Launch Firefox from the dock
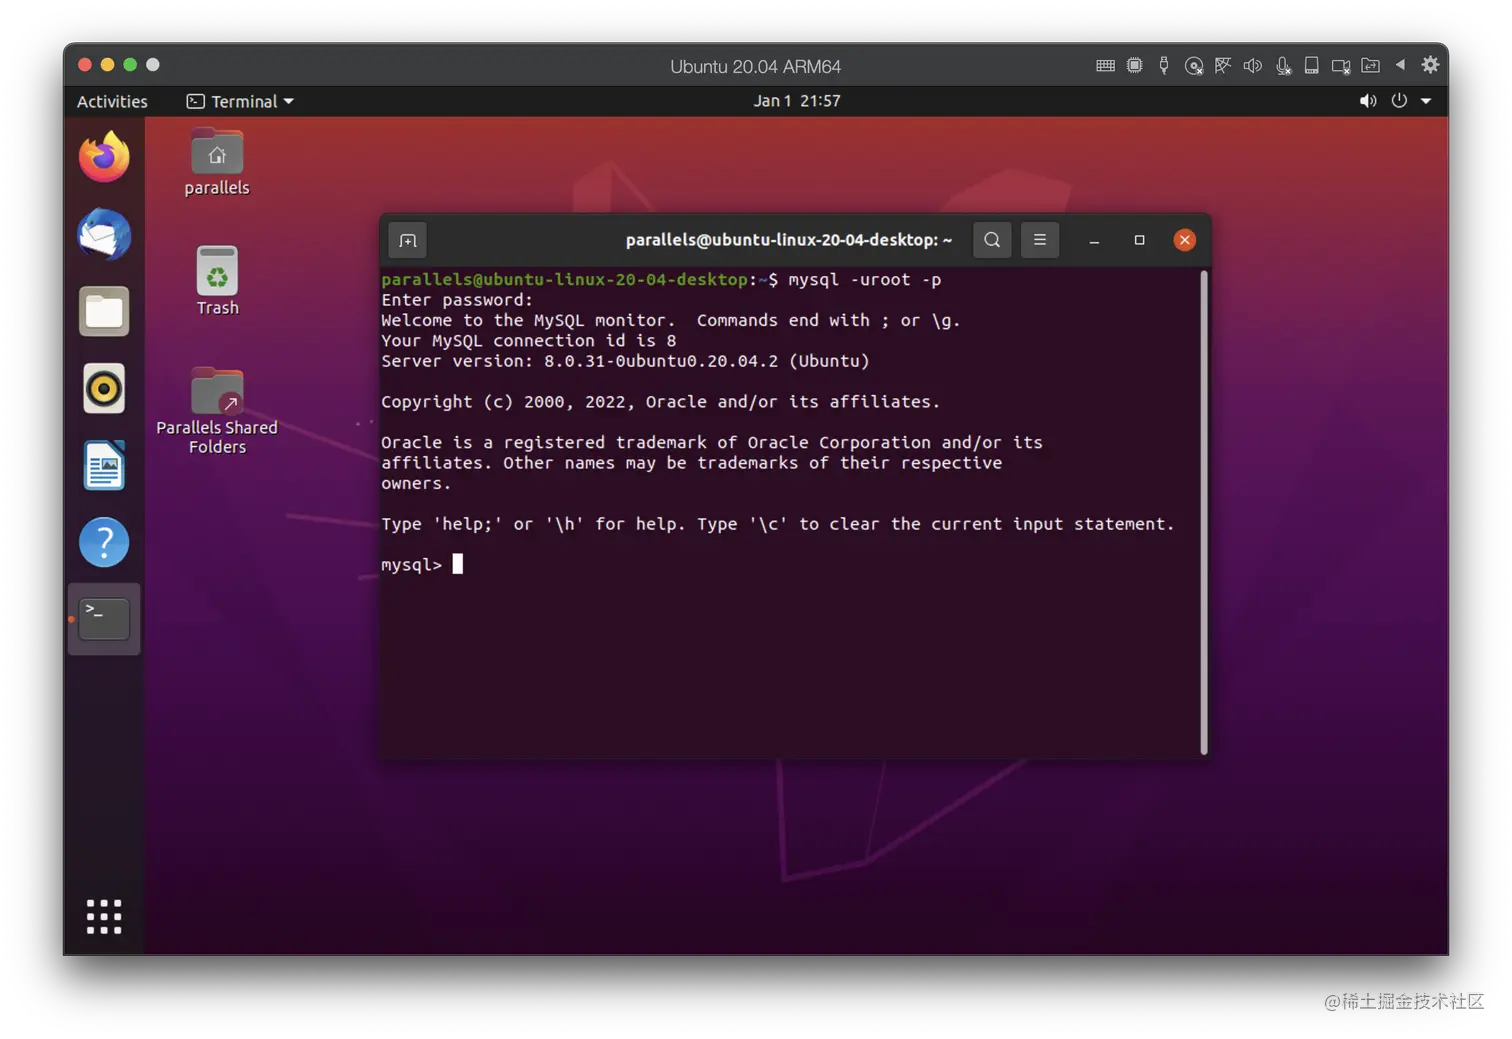The image size is (1512, 1039). (x=104, y=157)
